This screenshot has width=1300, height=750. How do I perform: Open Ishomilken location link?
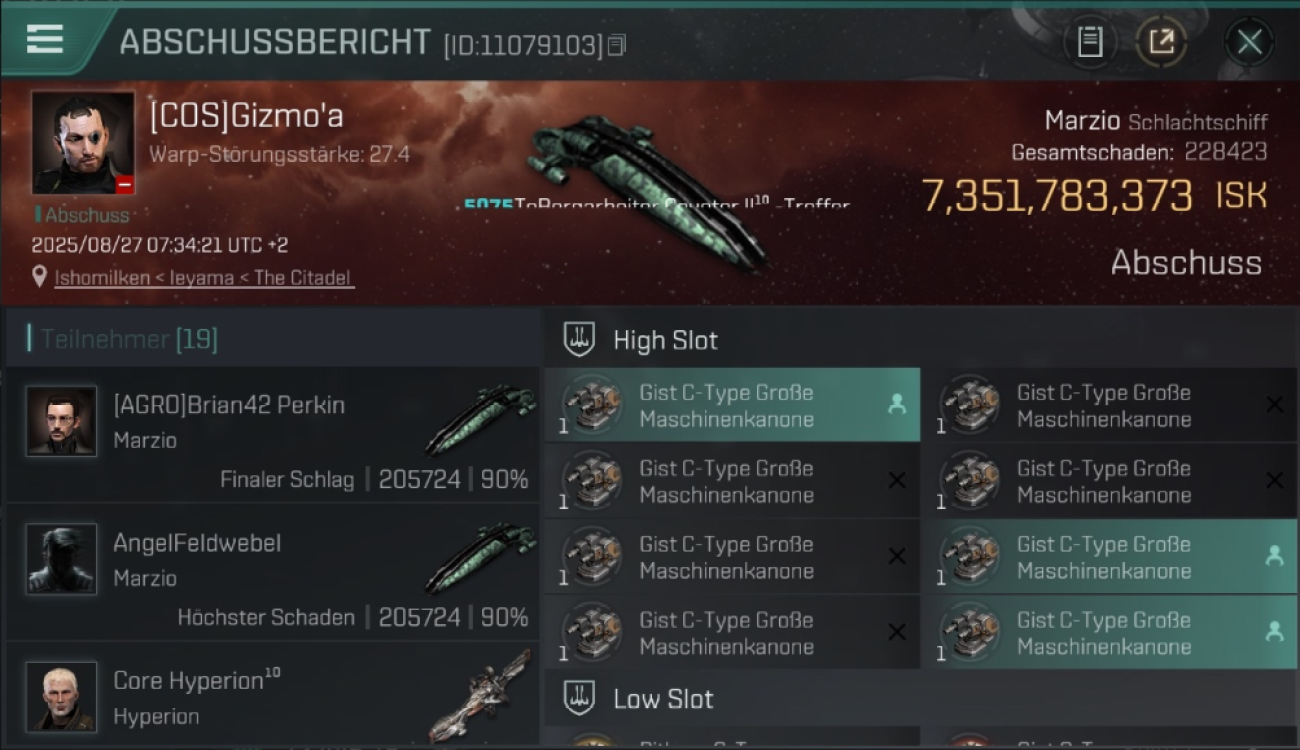click(204, 278)
